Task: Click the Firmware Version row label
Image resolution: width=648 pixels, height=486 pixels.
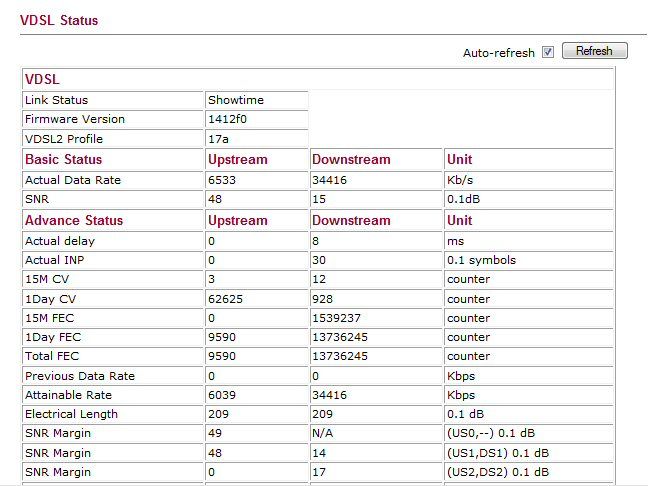Action: point(75,119)
